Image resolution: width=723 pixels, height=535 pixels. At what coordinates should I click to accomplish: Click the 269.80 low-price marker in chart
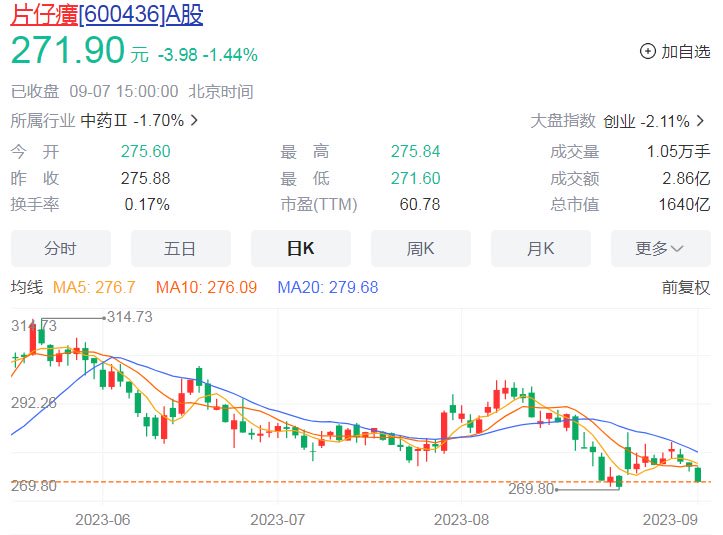tap(531, 488)
